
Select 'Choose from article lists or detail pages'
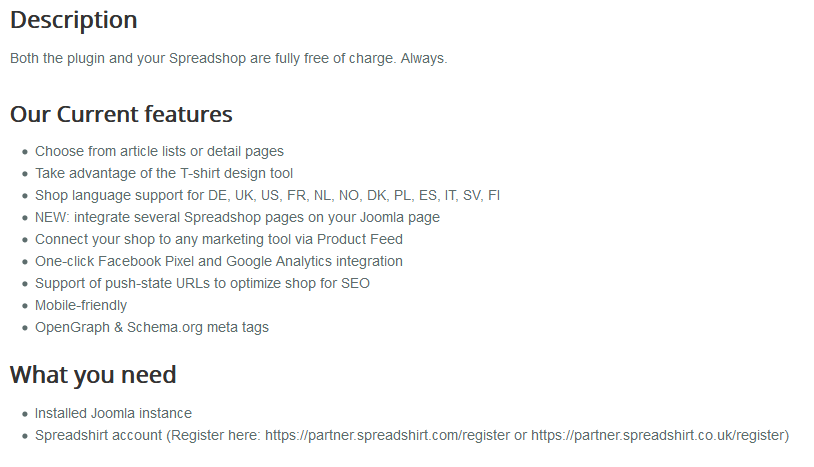tap(159, 151)
